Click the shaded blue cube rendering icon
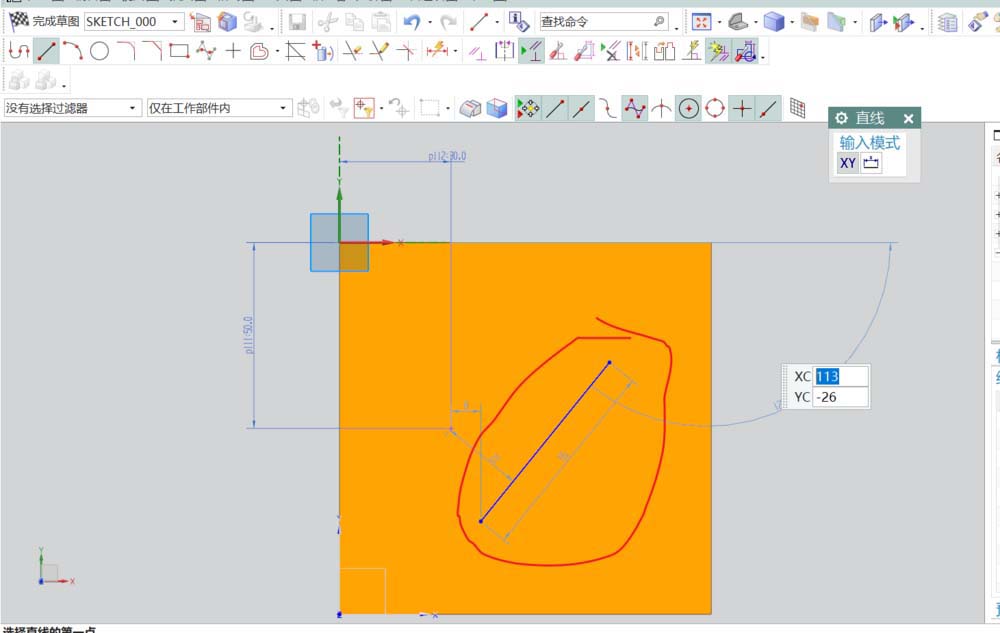This screenshot has height=633, width=1000. point(774,22)
